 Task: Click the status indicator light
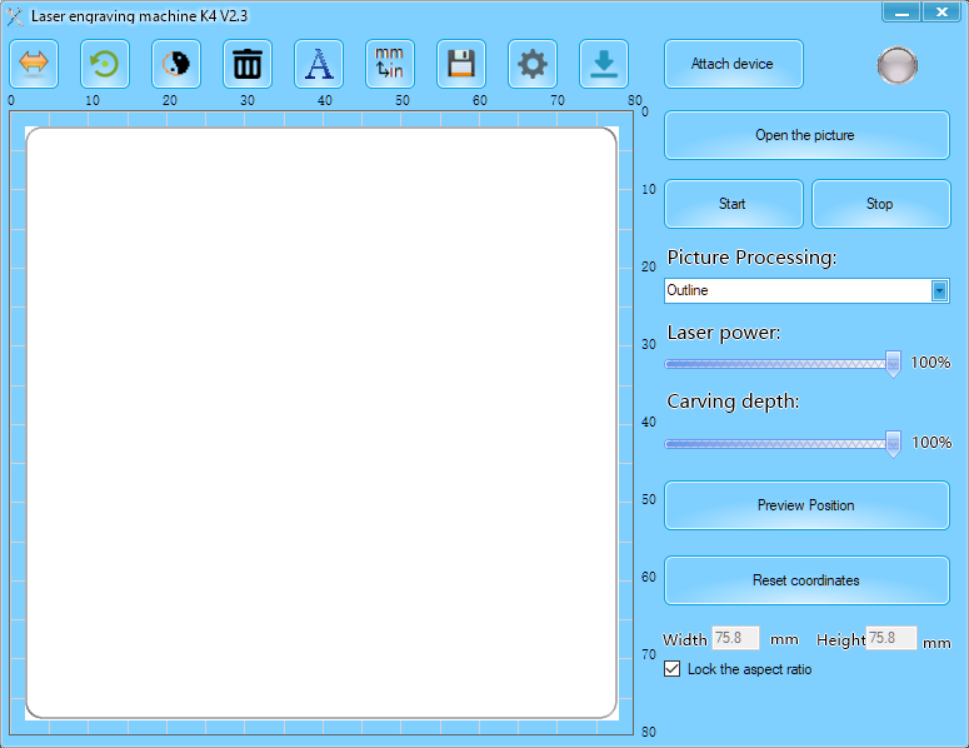click(896, 63)
